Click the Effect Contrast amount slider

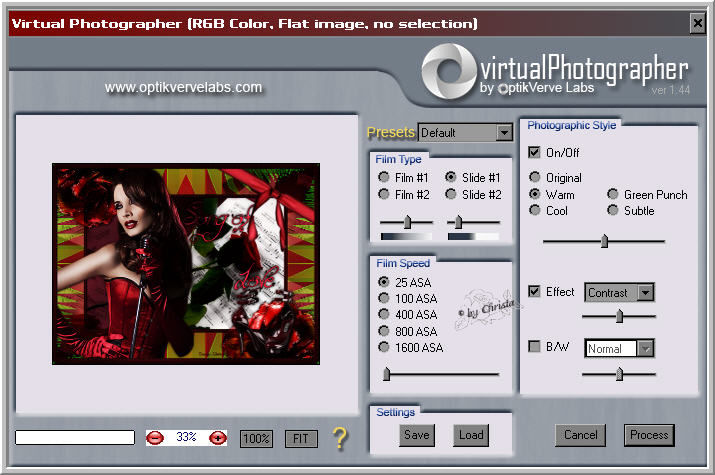tap(619, 316)
